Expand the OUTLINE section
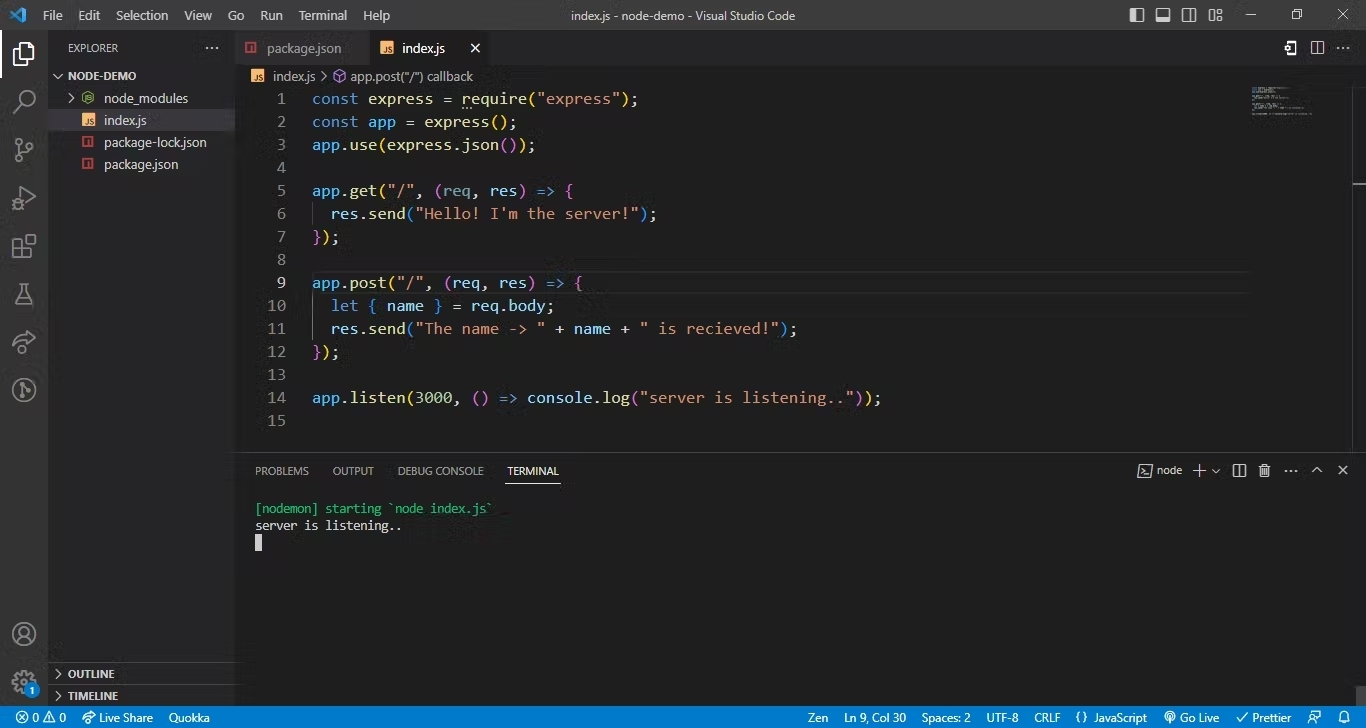 coord(90,674)
